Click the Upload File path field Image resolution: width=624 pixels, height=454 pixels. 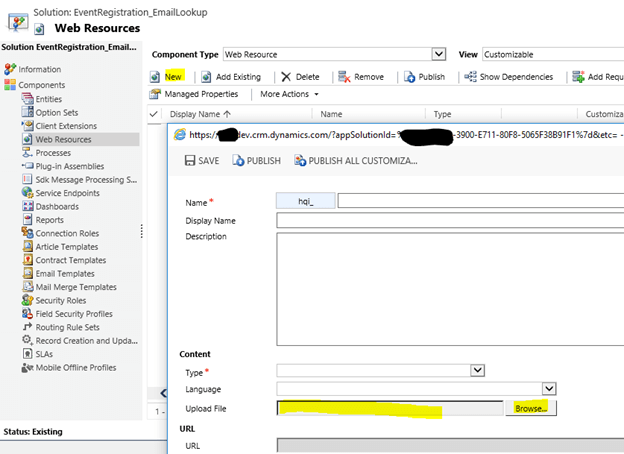(390, 408)
